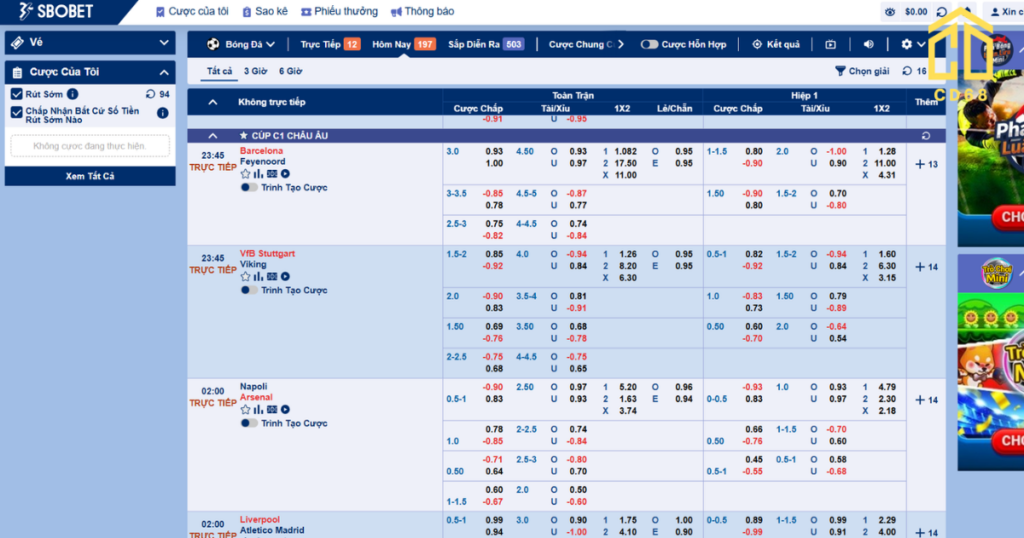The image size is (1024, 538).
Task: Open statistics icon for Napoli match
Action: click(259, 410)
